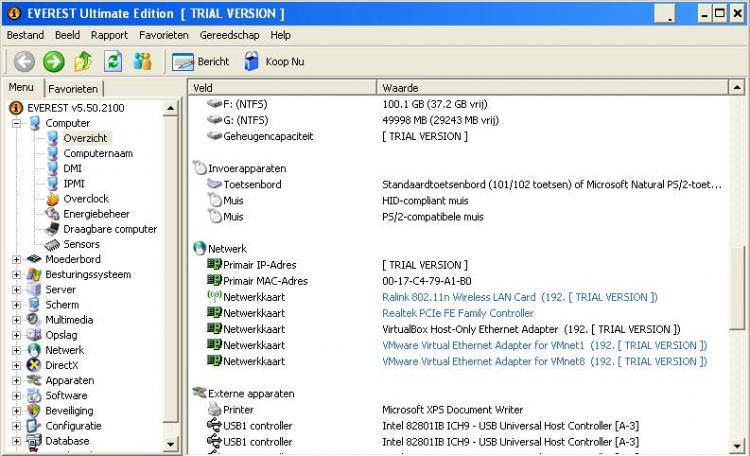Click the Veld column header
The width and height of the screenshot is (750, 456).
282,88
